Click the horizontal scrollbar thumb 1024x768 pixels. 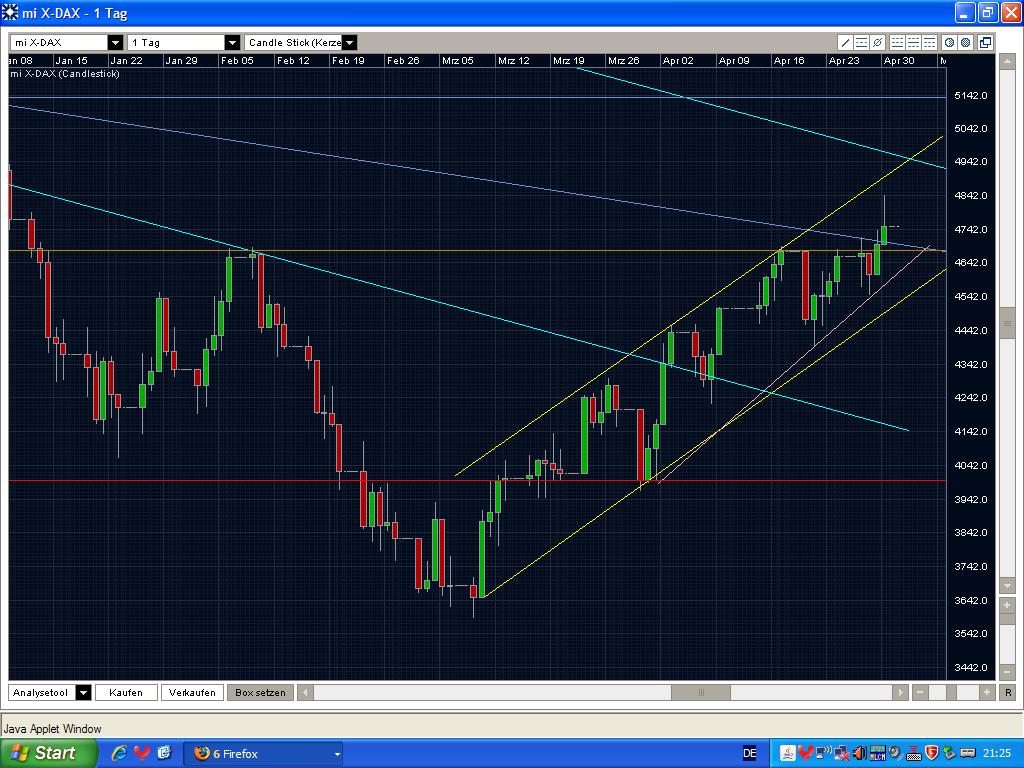point(701,692)
